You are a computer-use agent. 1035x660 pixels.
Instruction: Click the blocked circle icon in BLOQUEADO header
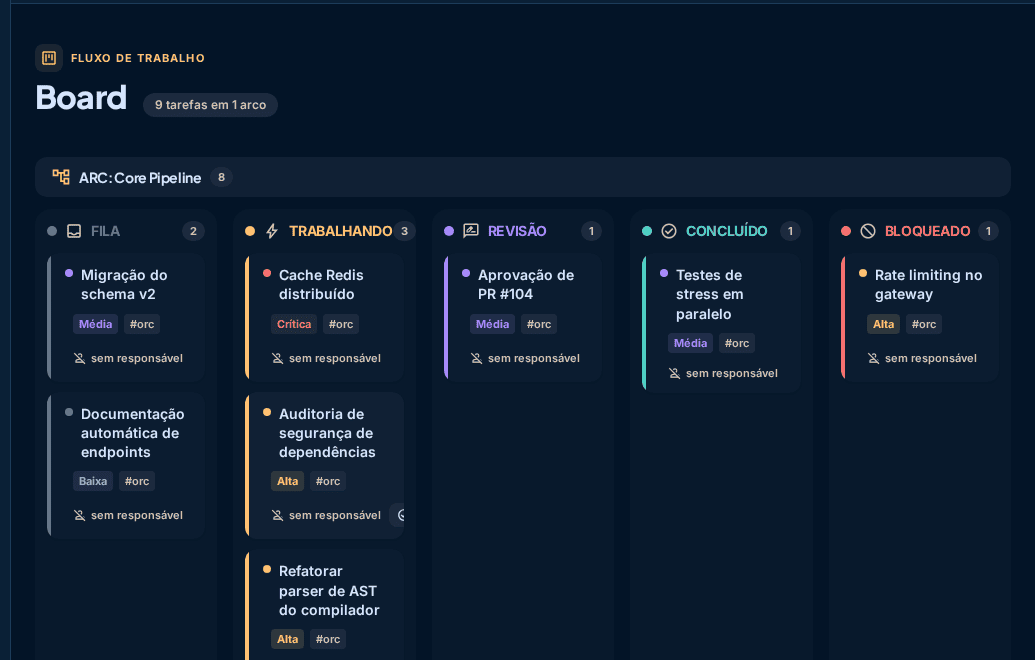[x=868, y=231]
